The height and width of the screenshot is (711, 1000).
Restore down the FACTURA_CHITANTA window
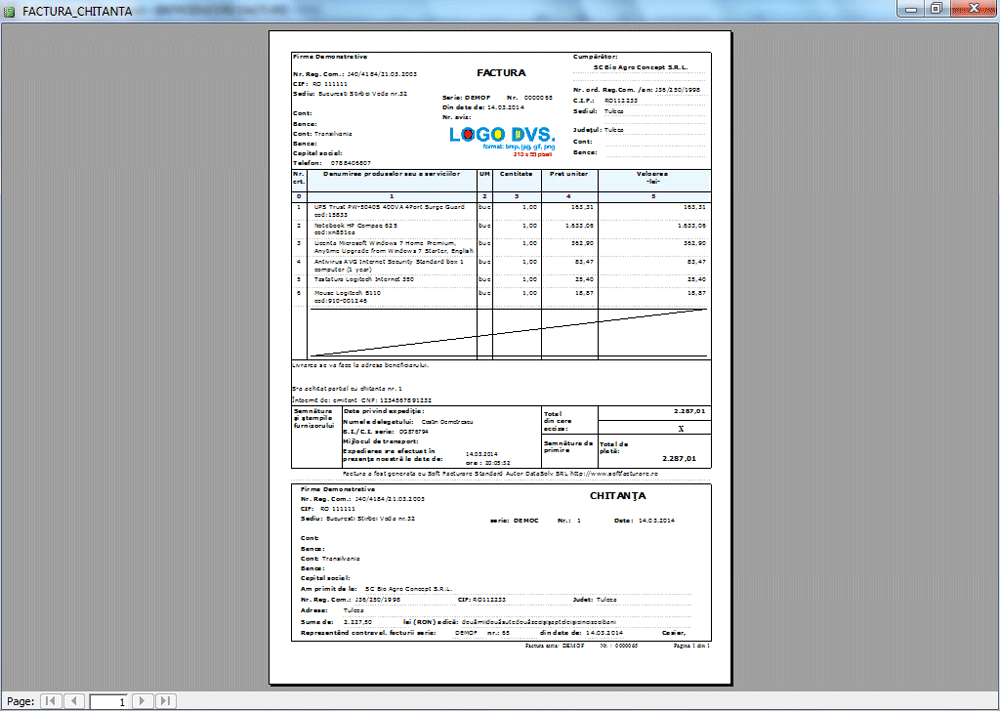coord(936,9)
